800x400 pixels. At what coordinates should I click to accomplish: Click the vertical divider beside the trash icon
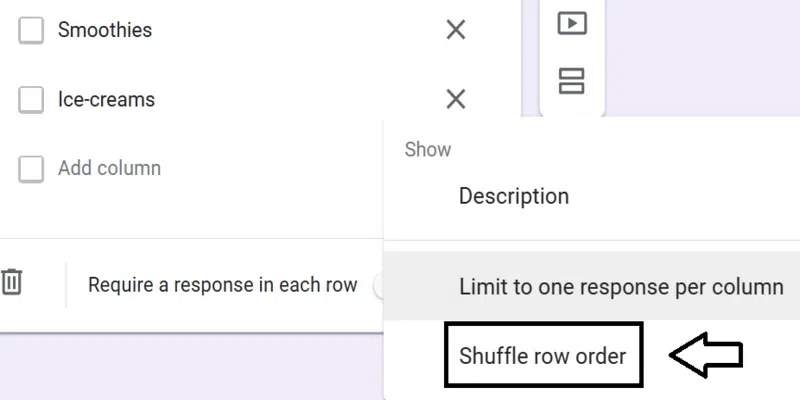[66, 284]
